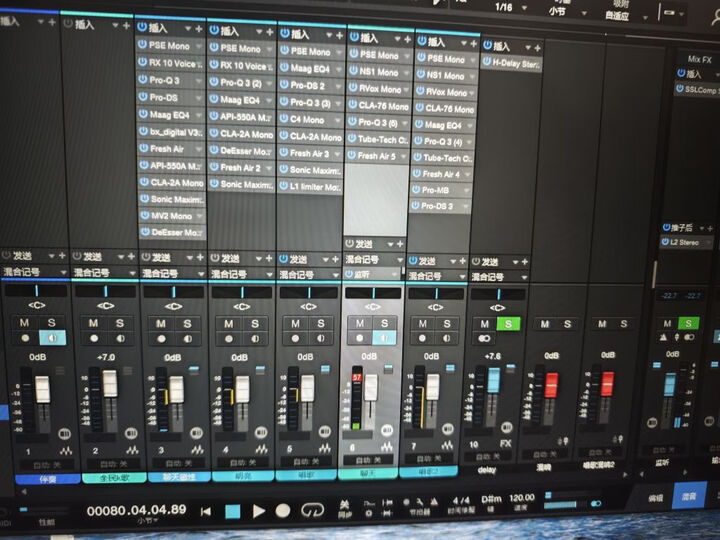
Task: Click the 00080.04.04.89 time display
Action: (136, 509)
